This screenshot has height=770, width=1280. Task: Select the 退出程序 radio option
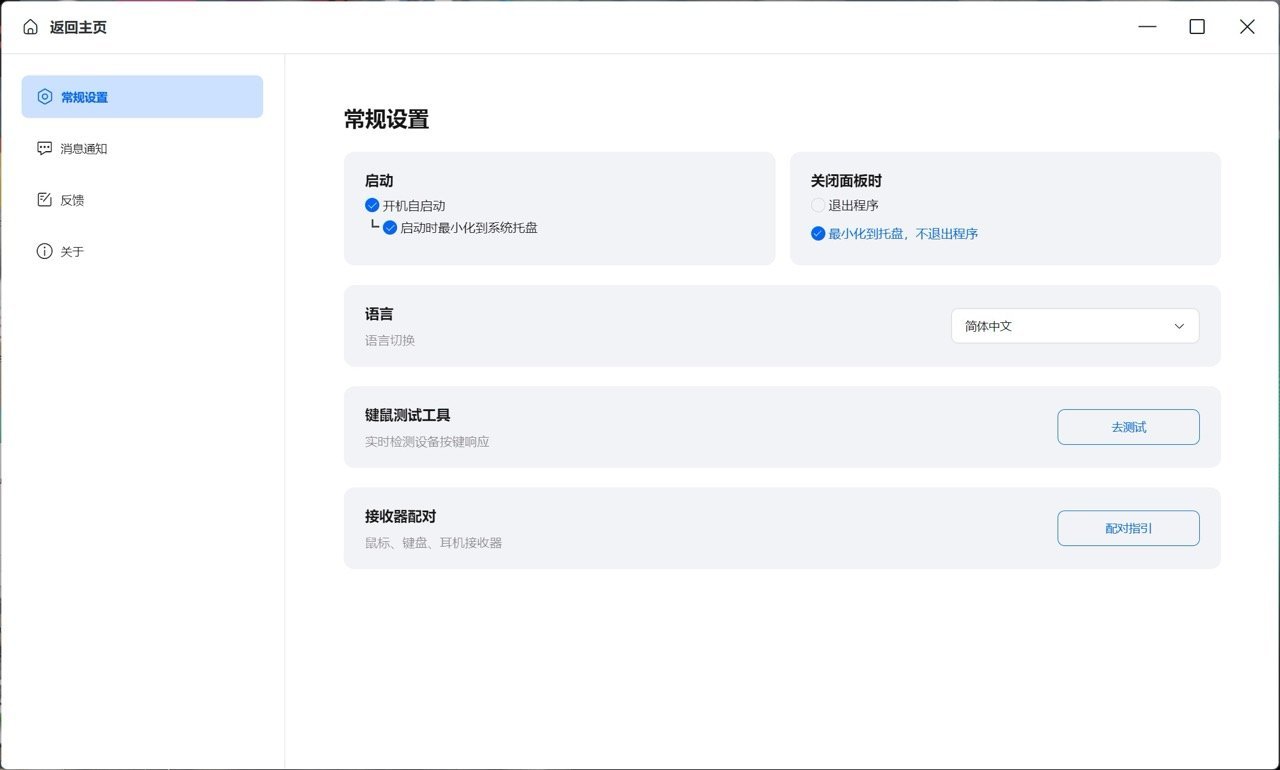(818, 205)
